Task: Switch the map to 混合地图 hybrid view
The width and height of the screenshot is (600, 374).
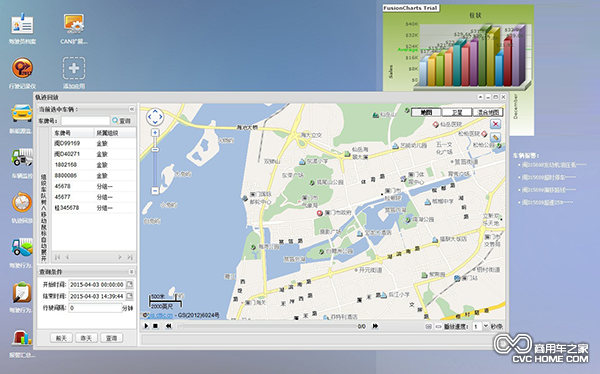Action: click(488, 112)
